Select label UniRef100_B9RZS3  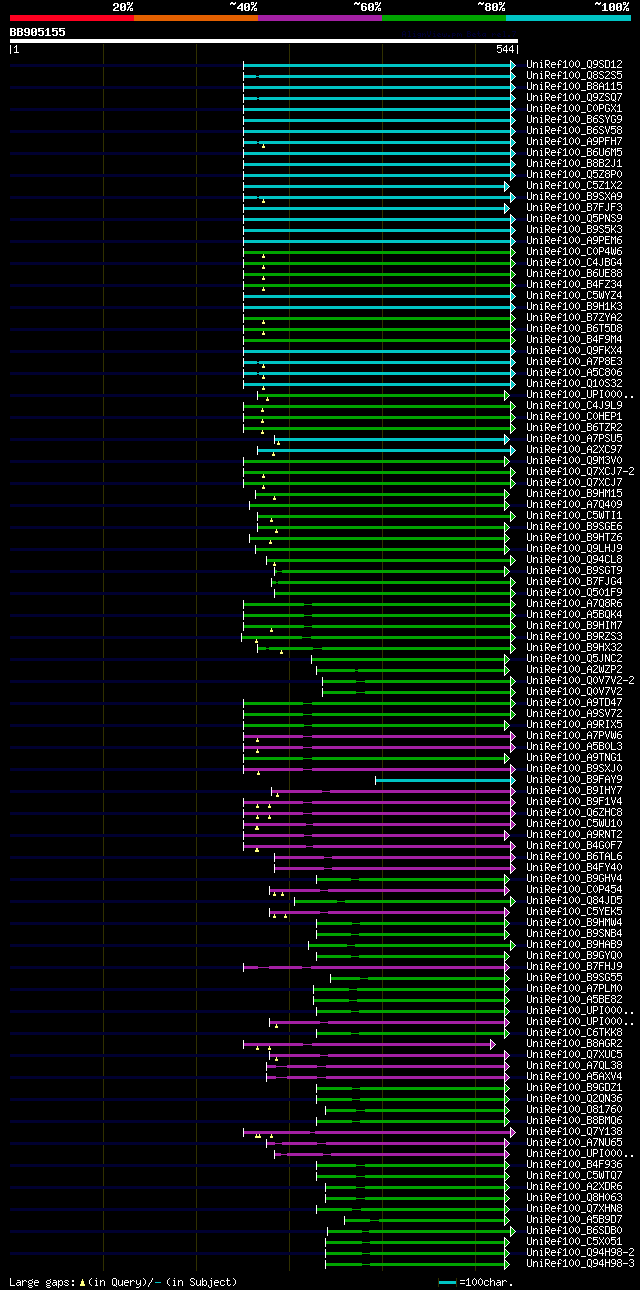click(x=574, y=637)
